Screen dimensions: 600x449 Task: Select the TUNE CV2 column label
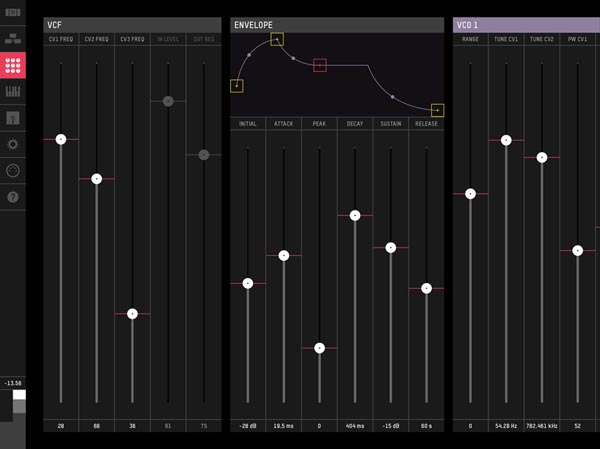(542, 39)
